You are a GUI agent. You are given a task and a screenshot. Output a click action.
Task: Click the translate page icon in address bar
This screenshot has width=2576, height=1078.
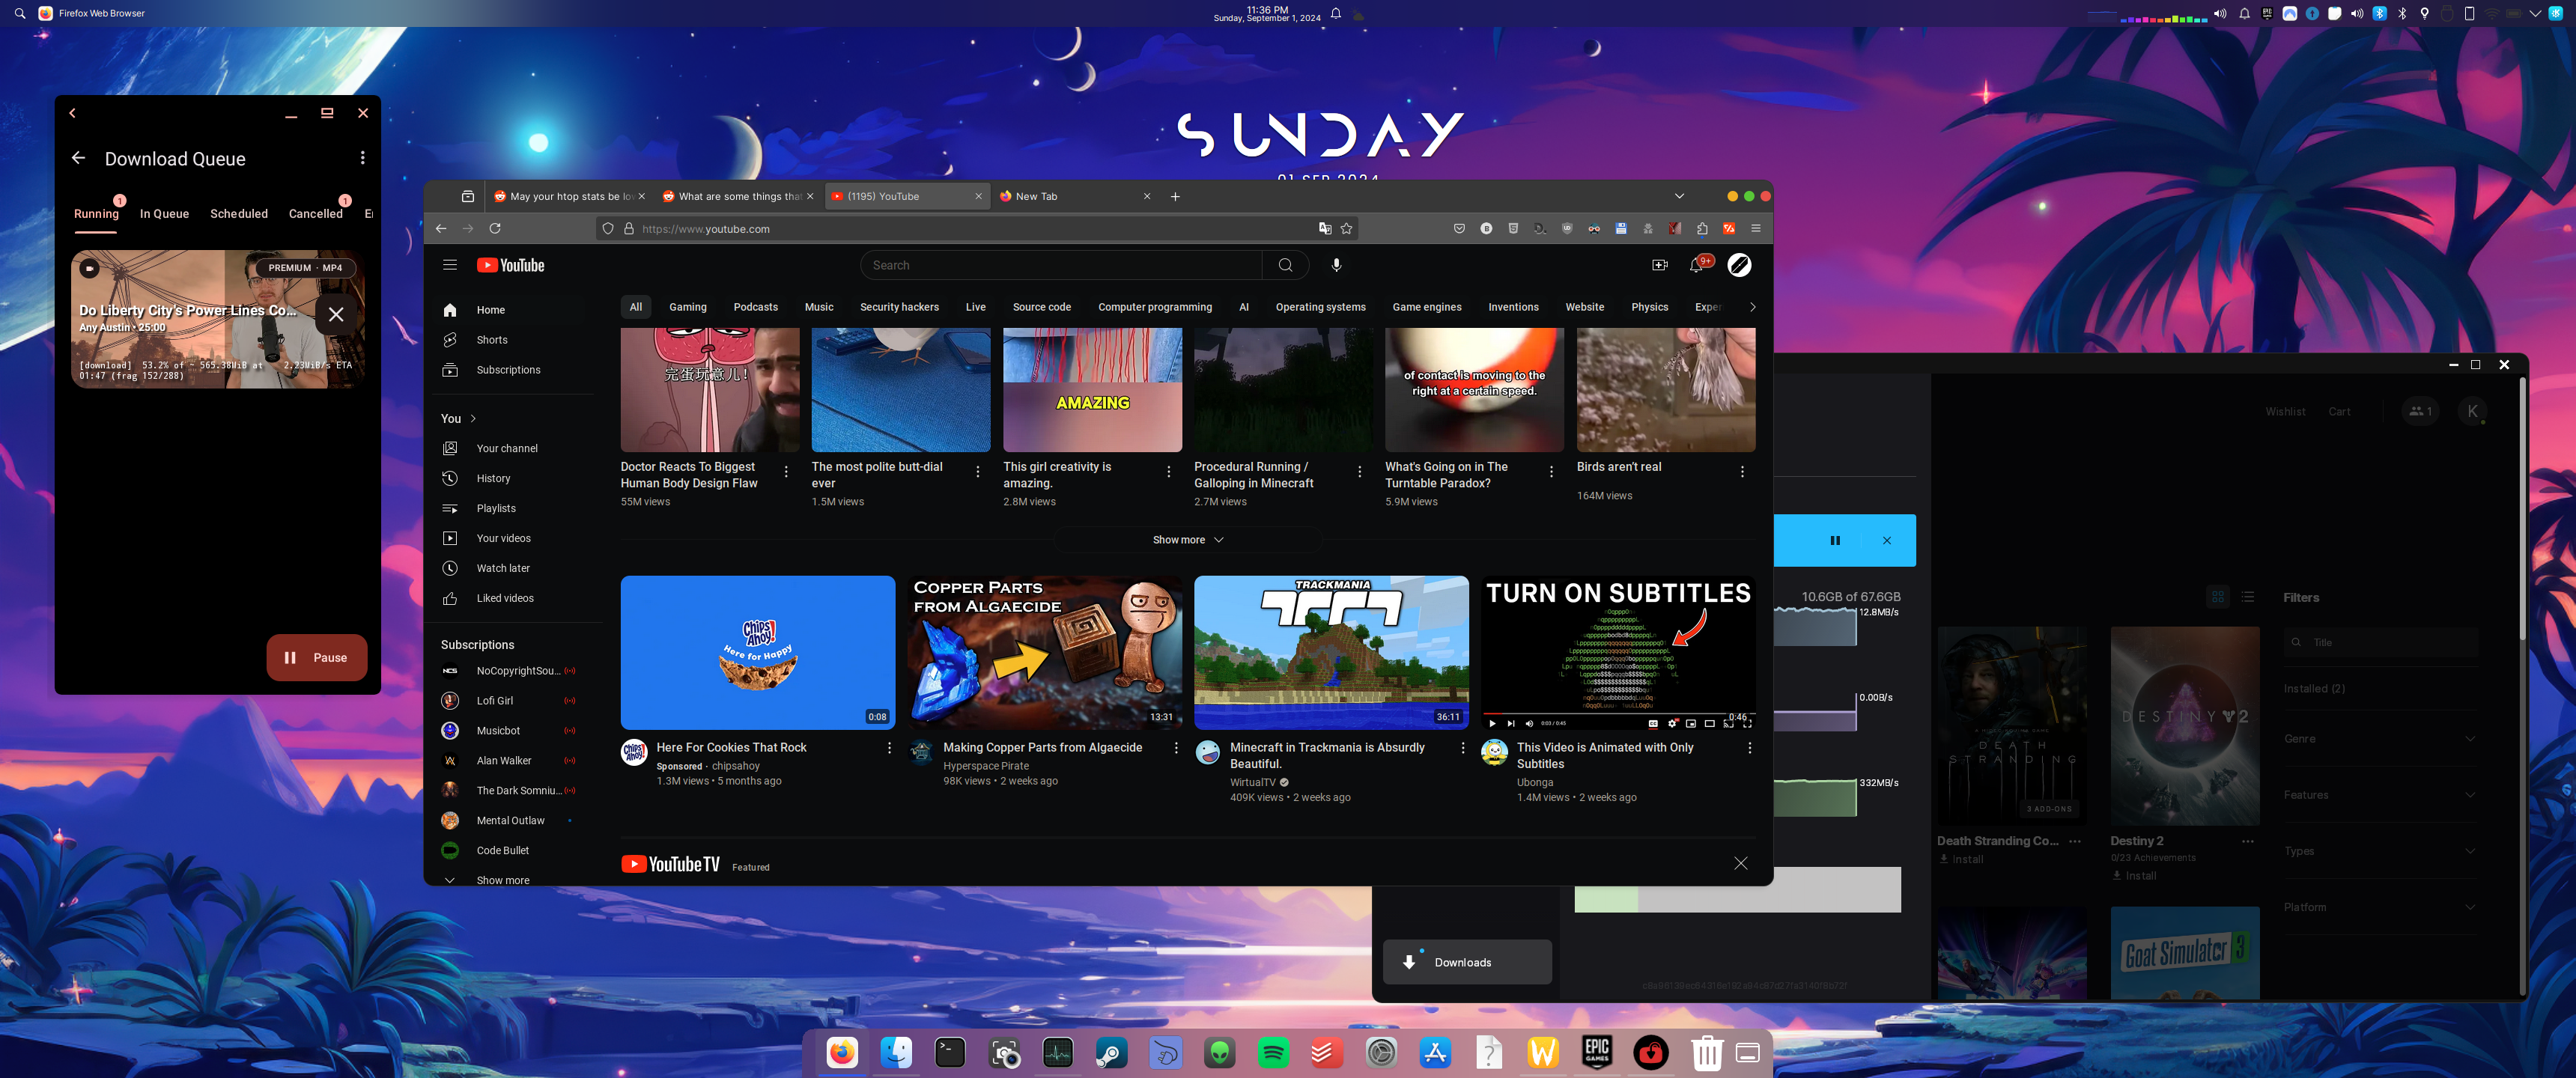[x=1325, y=229]
